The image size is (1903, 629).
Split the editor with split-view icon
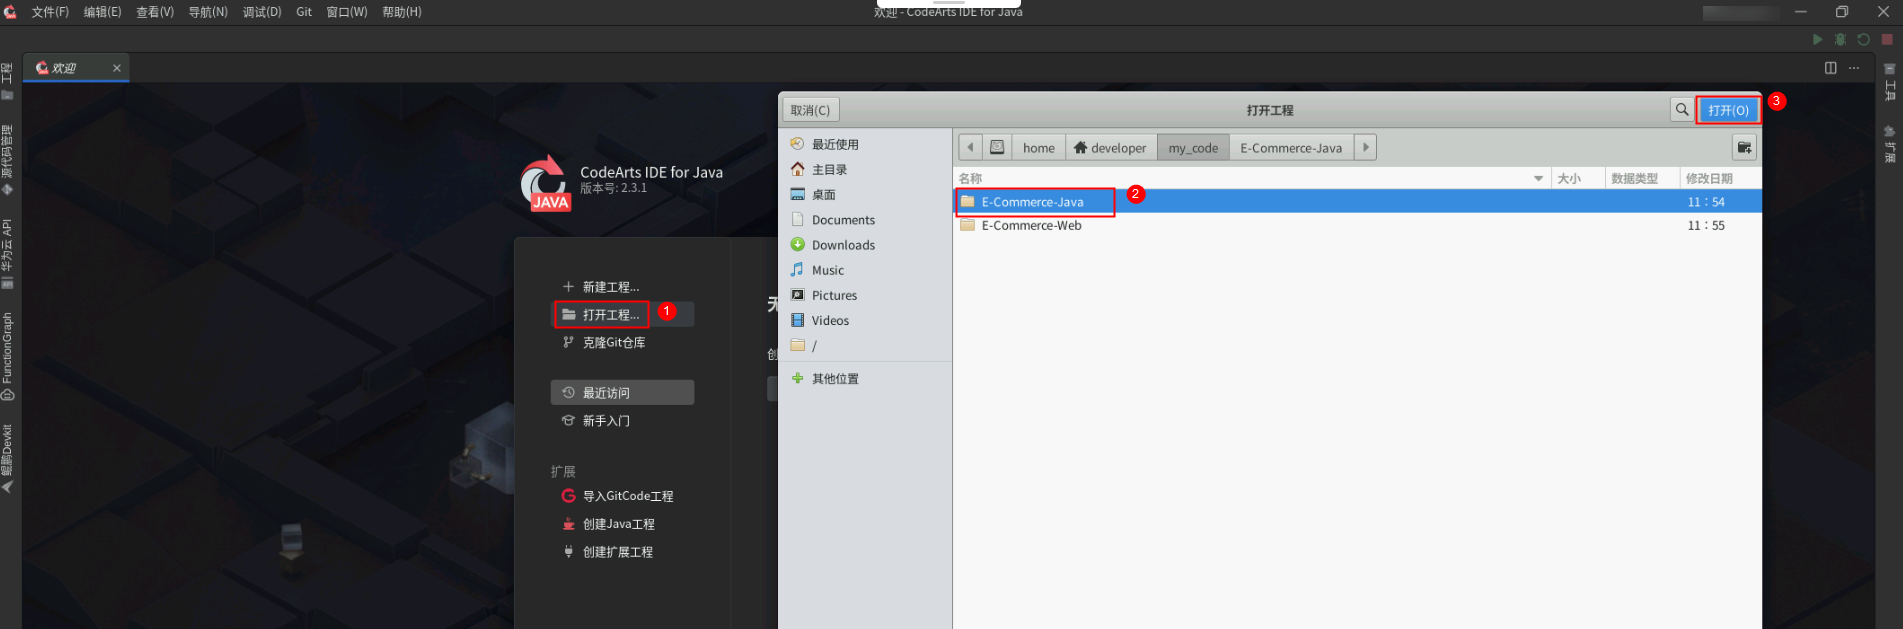1831,68
